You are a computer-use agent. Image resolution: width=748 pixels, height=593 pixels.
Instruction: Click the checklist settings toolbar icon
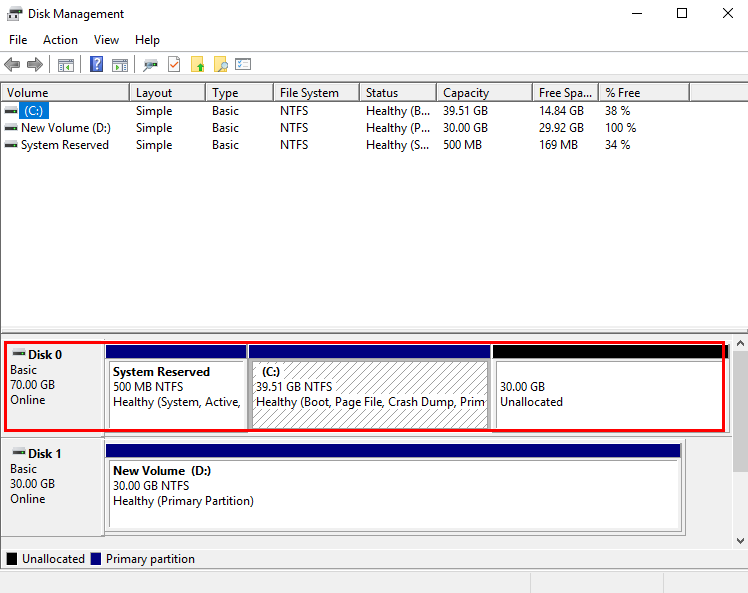[243, 64]
